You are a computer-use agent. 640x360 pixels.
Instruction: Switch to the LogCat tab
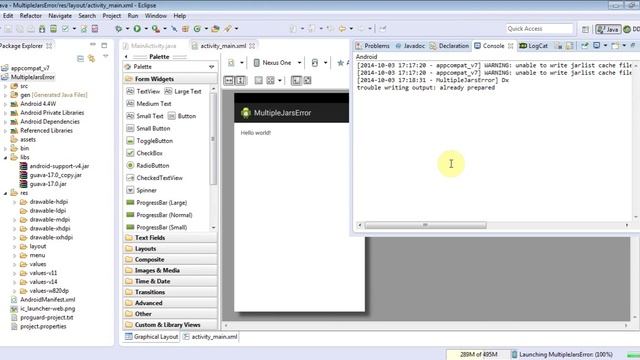(533, 46)
